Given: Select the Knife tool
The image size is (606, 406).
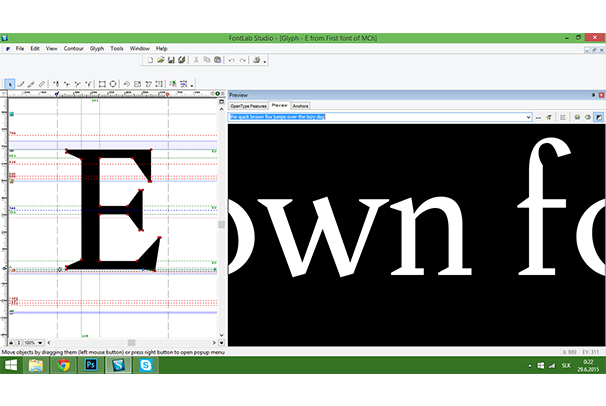Looking at the screenshot, I should [42, 84].
